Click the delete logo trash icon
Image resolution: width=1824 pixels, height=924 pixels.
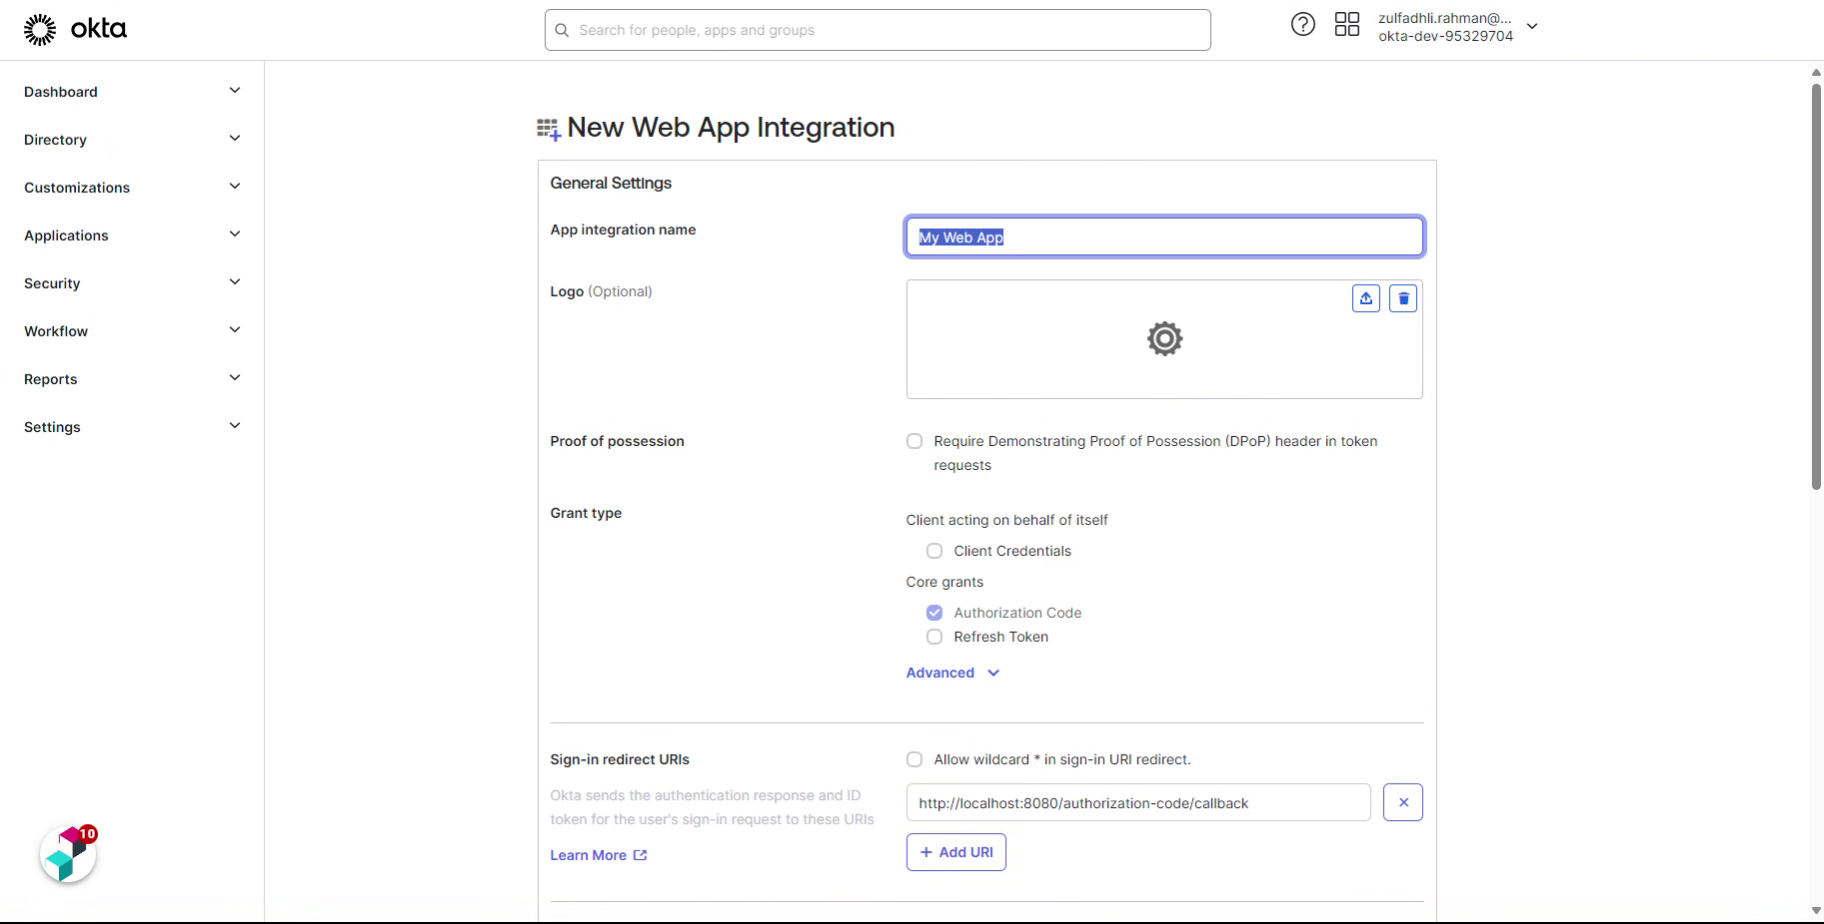pyautogui.click(x=1403, y=298)
